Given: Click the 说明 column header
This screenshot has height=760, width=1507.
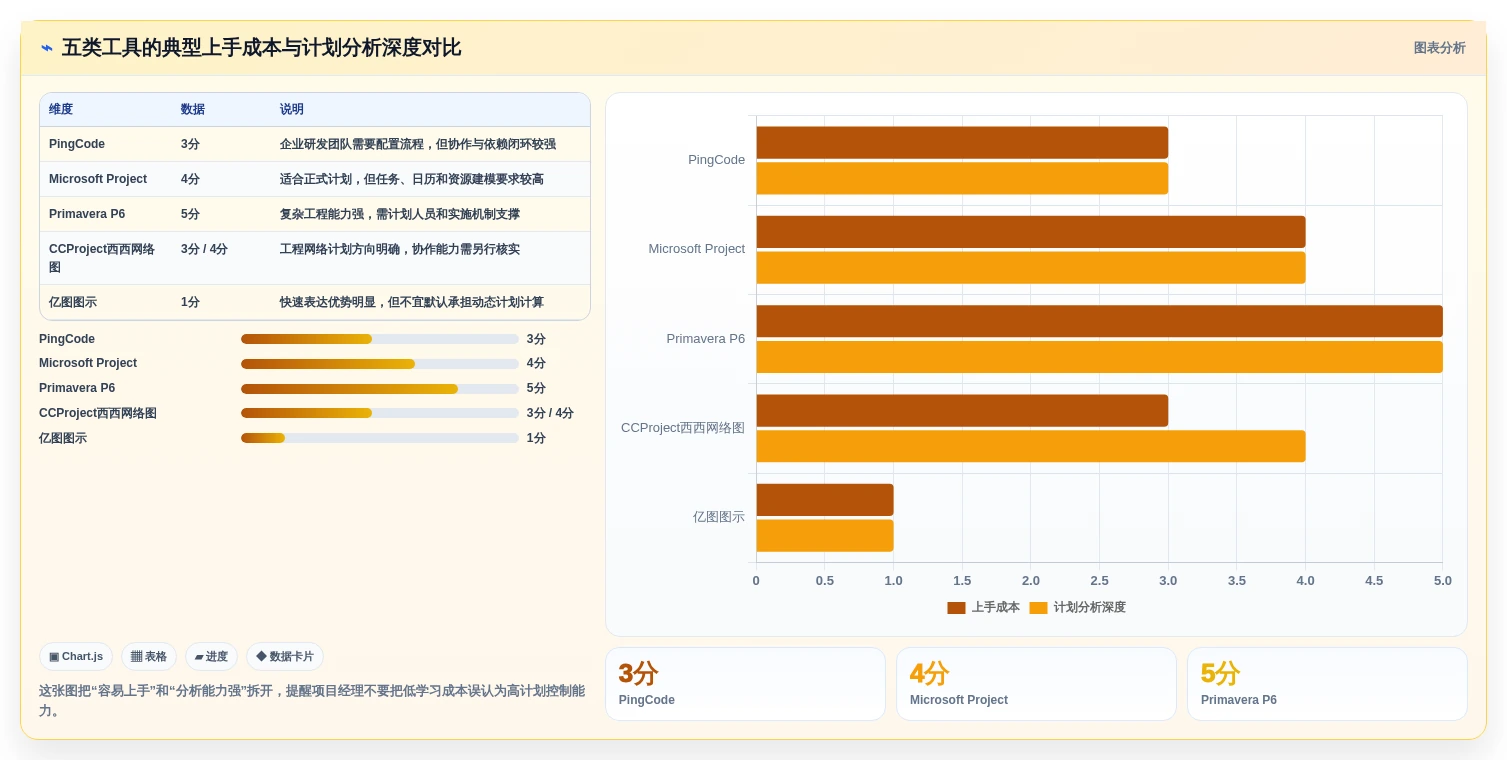Looking at the screenshot, I should click(x=292, y=110).
